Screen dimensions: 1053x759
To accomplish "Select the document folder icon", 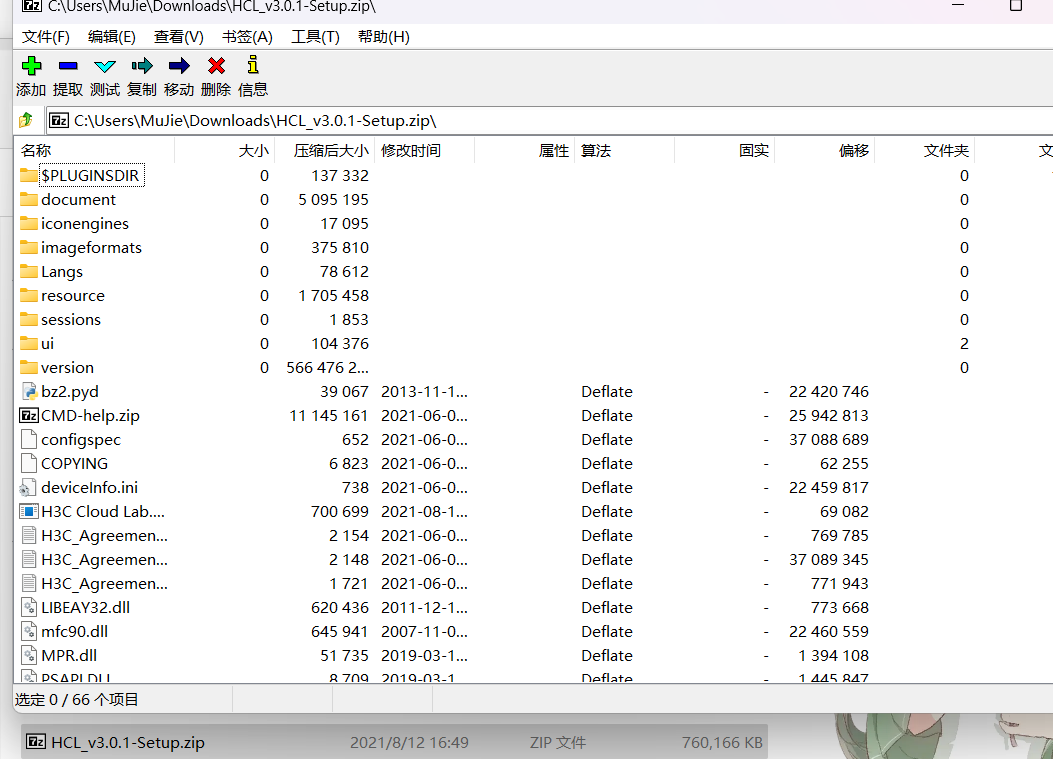I will tap(29, 199).
